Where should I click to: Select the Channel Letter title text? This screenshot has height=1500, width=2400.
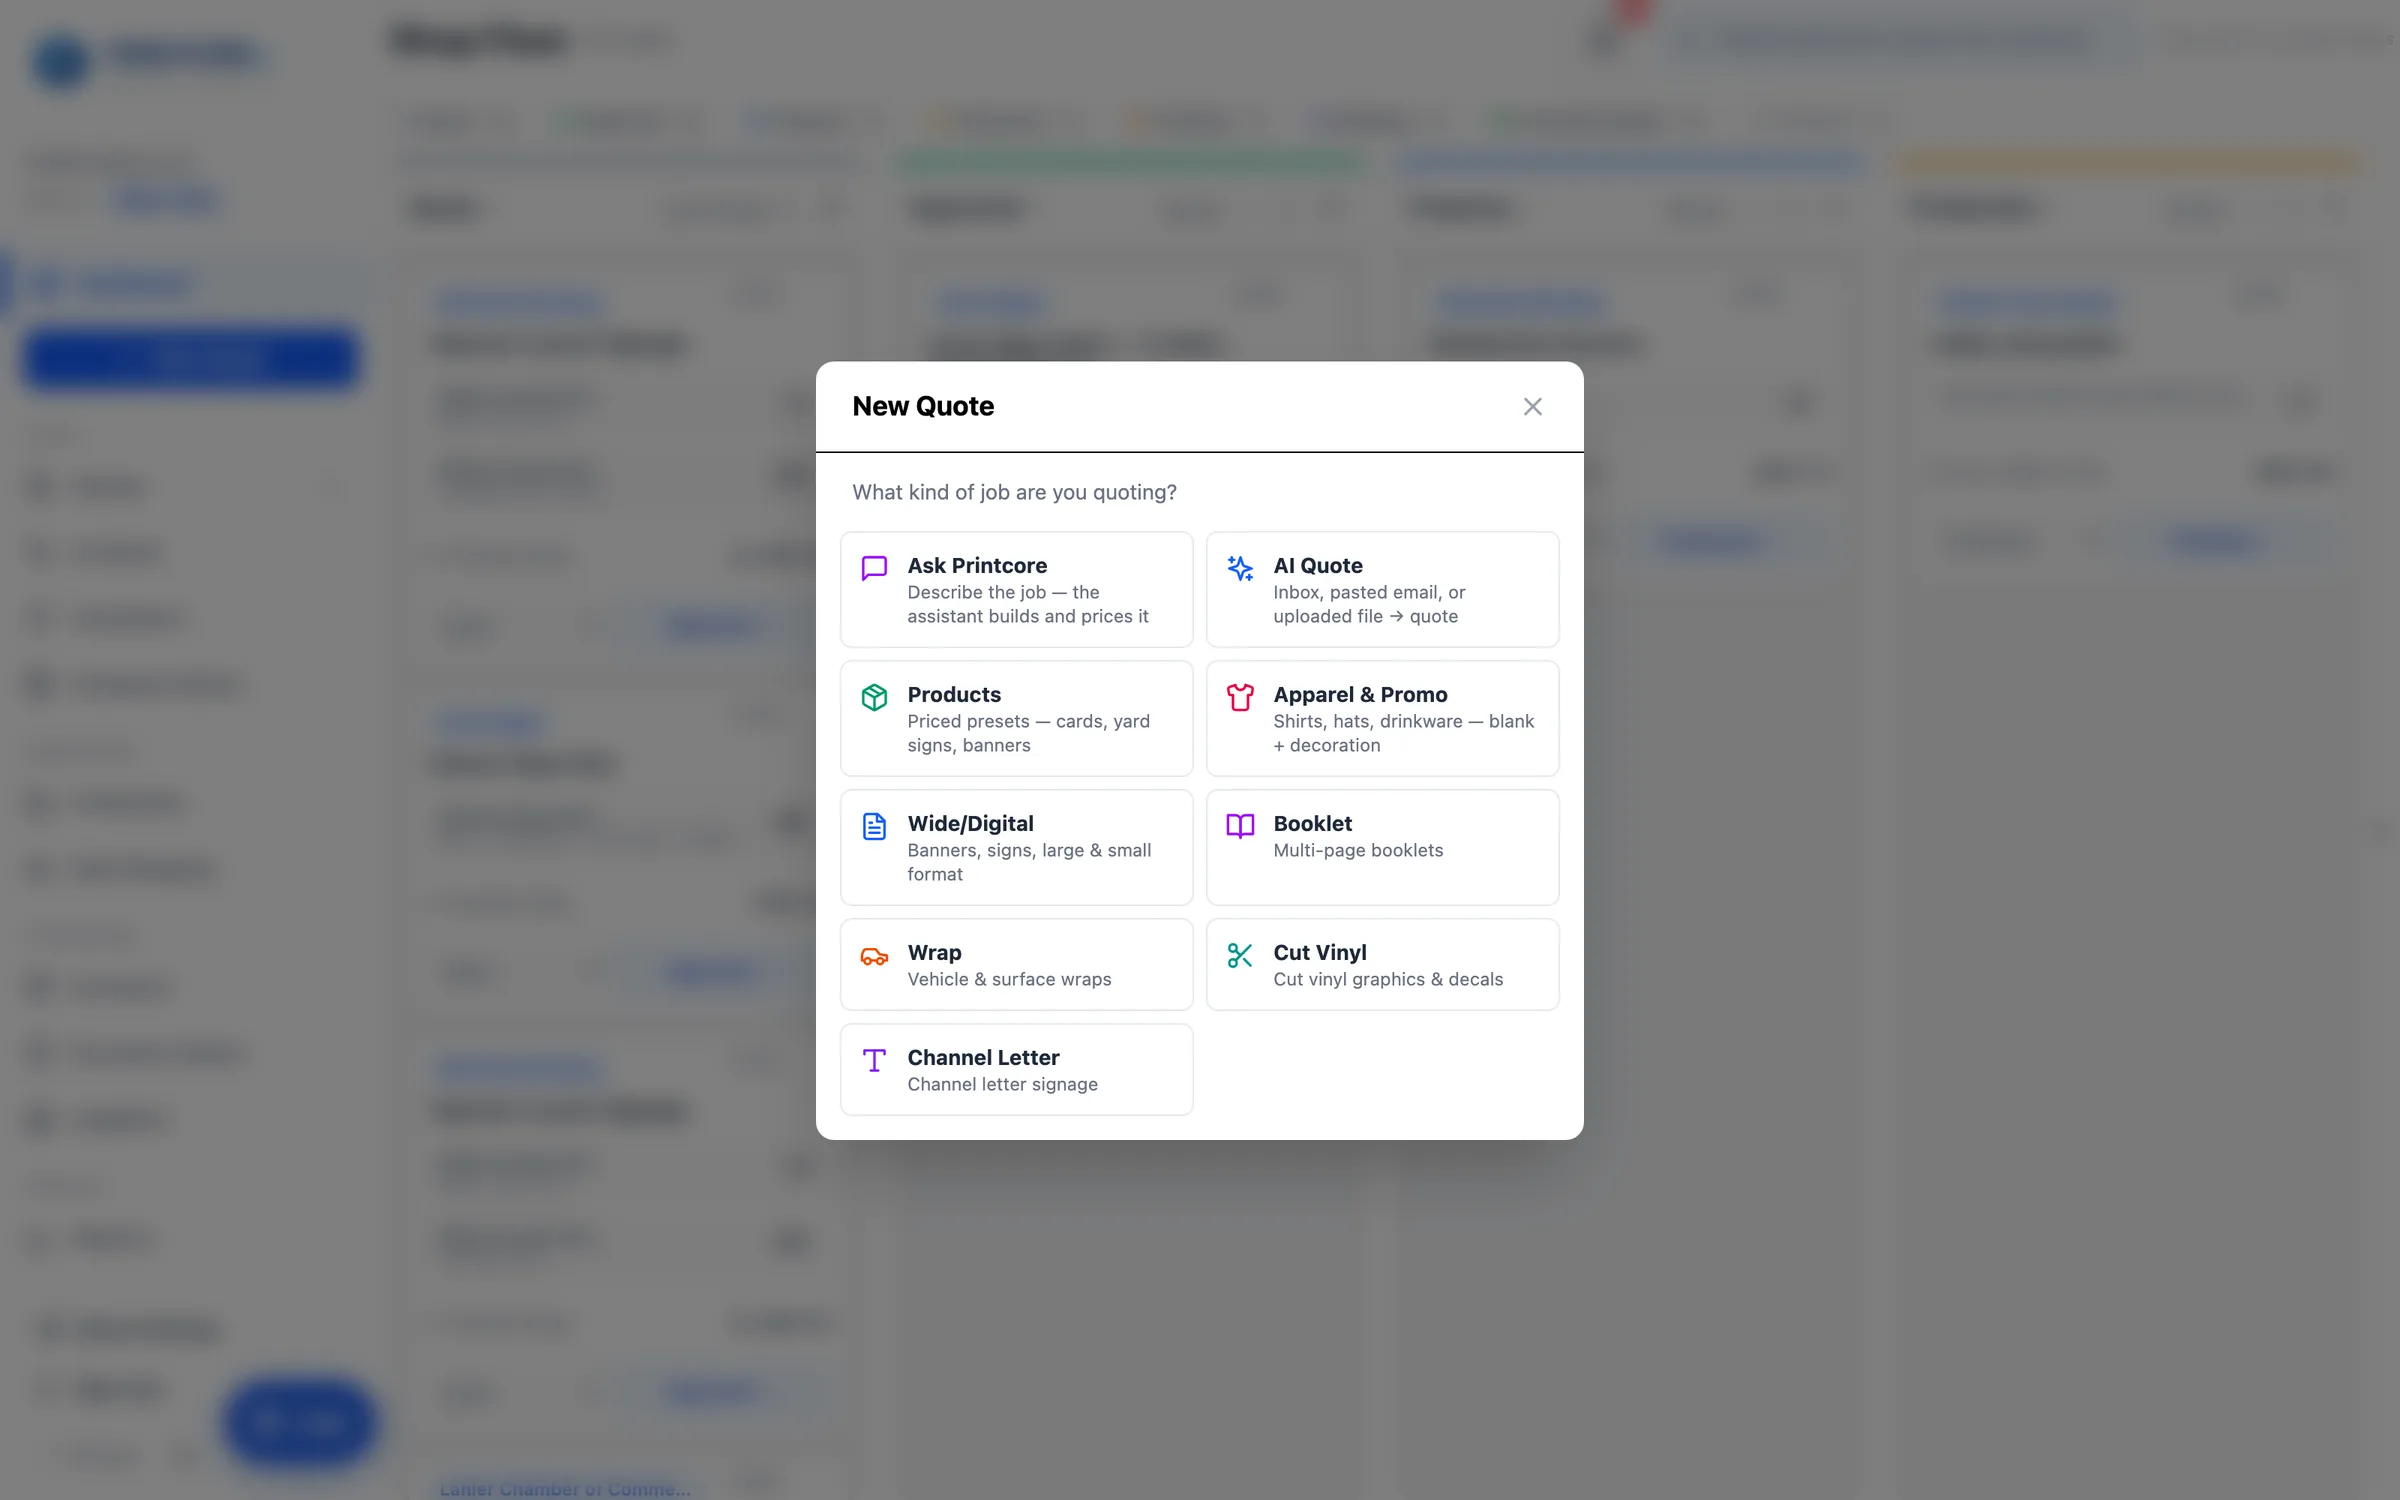pyautogui.click(x=983, y=1057)
